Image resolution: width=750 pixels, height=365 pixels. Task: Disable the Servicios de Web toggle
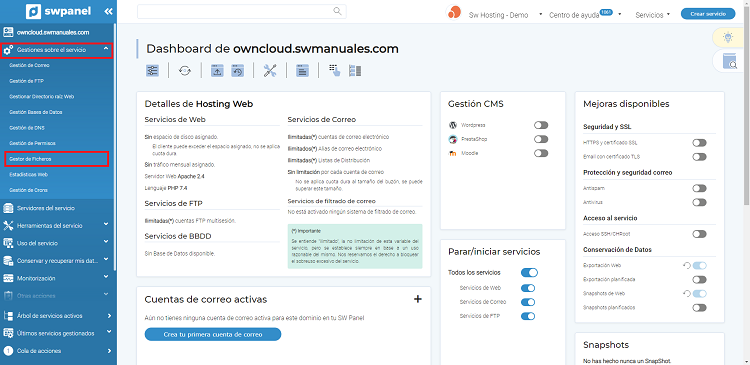(x=528, y=288)
